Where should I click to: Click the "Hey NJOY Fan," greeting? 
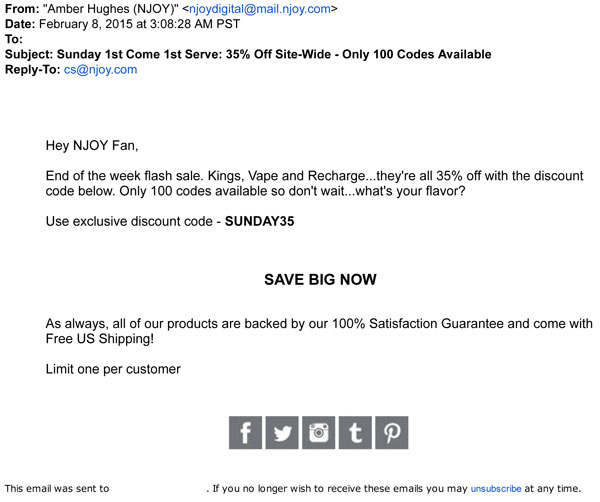(93, 145)
